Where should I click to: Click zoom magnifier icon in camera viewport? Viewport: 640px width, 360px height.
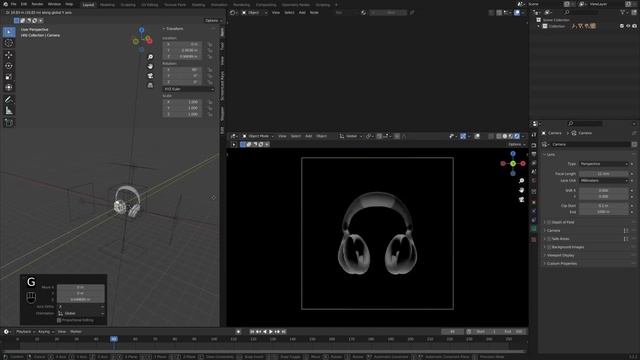coord(522,180)
